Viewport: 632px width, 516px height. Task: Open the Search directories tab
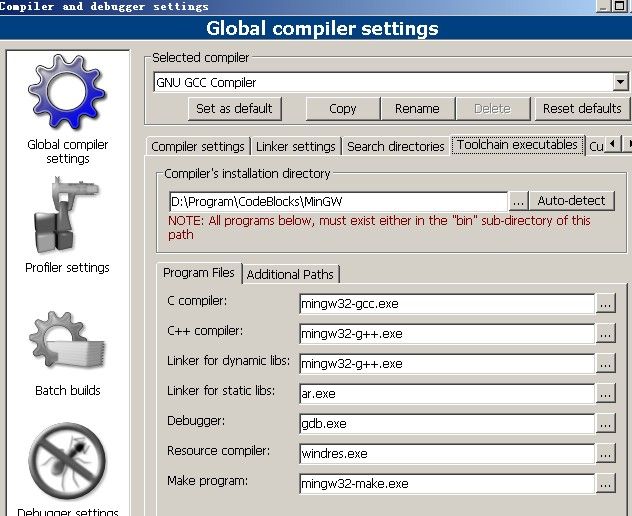(x=395, y=146)
